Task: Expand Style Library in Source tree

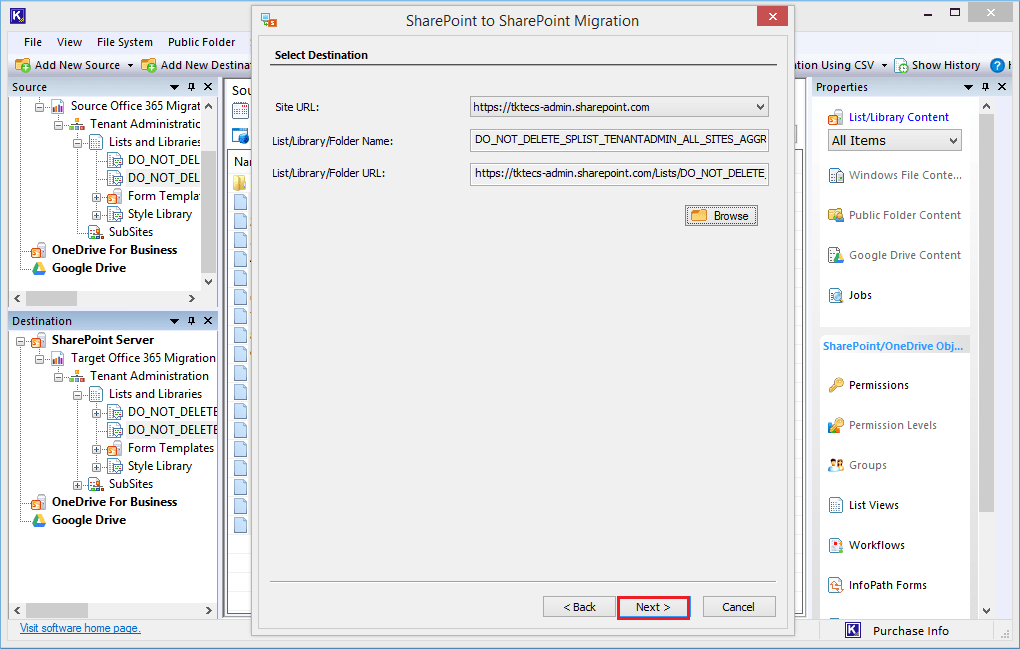Action: tap(96, 215)
